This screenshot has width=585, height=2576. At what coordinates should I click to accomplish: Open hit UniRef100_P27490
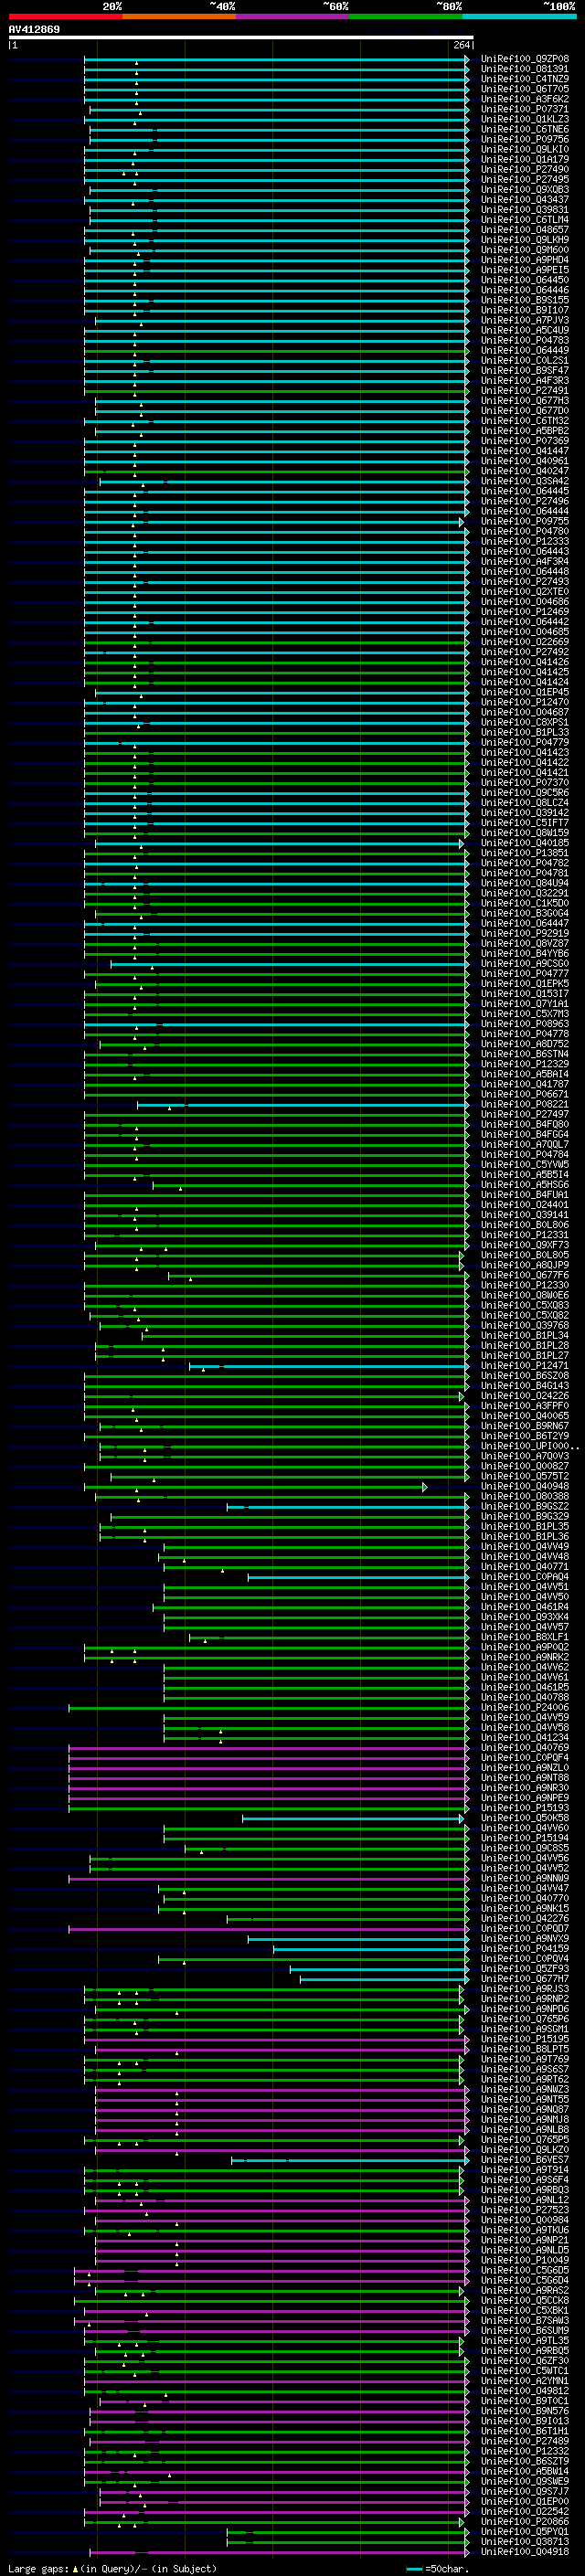[x=524, y=170]
